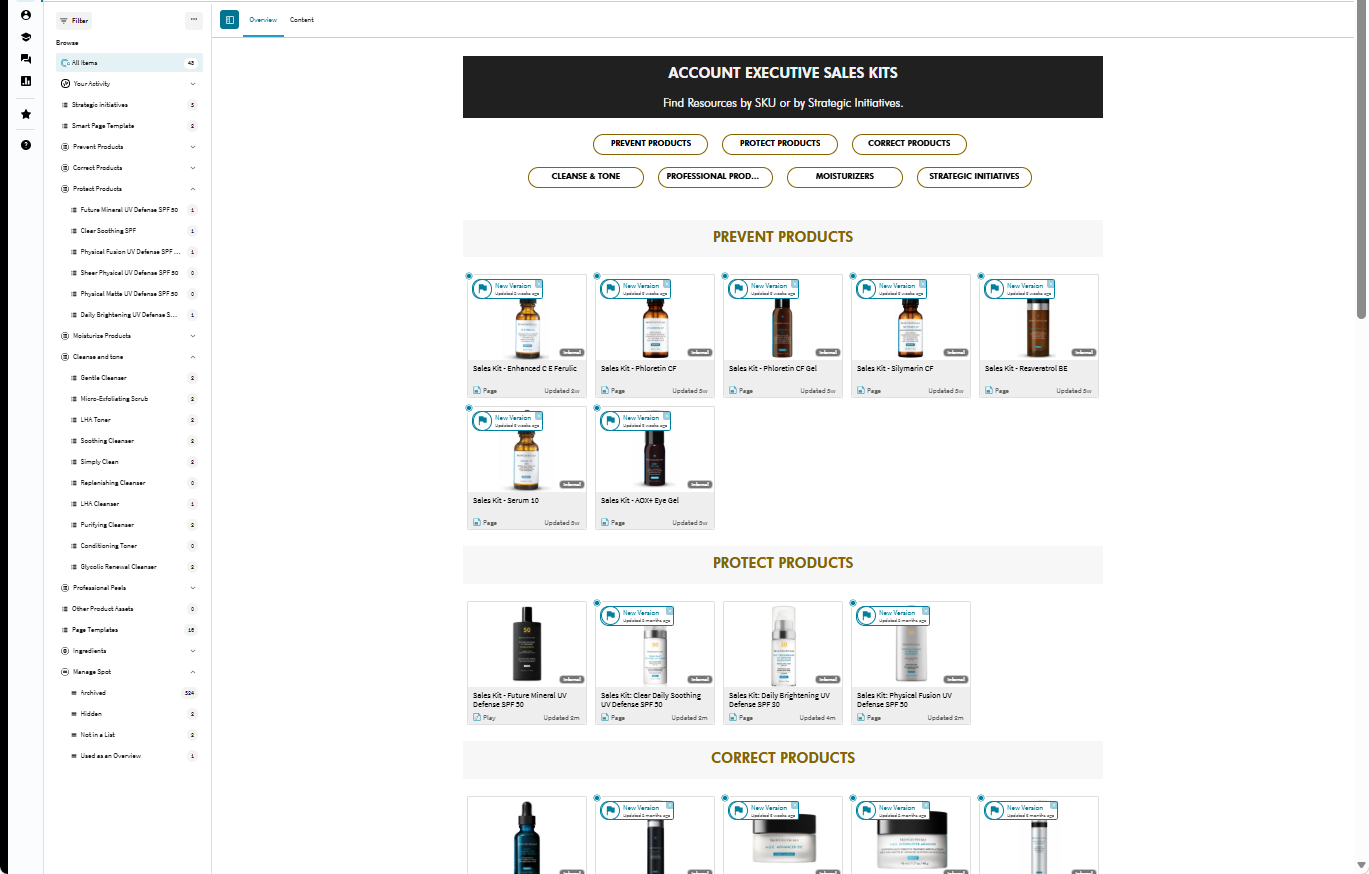Collapse the Cleanse and tone list
The width and height of the screenshot is (1369, 874).
pyautogui.click(x=193, y=357)
